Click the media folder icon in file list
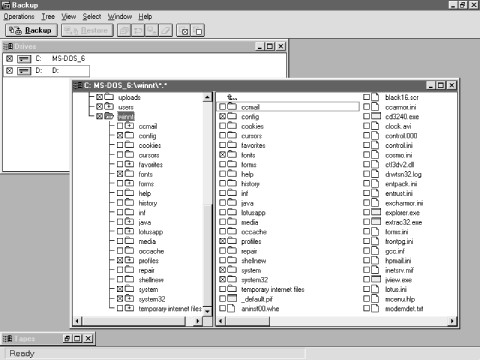 [x=232, y=222]
